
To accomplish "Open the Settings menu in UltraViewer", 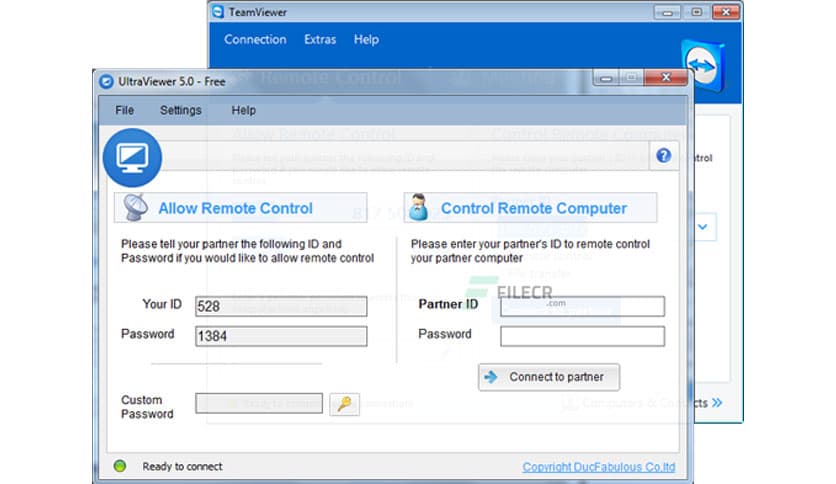I will click(180, 110).
